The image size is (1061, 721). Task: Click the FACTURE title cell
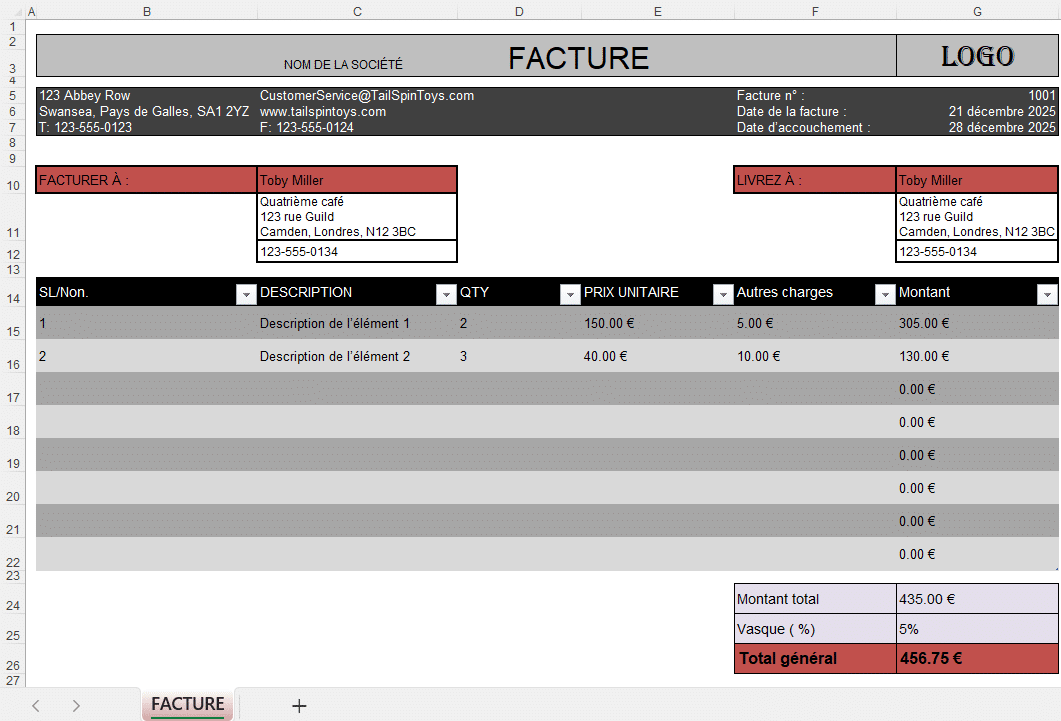click(578, 58)
